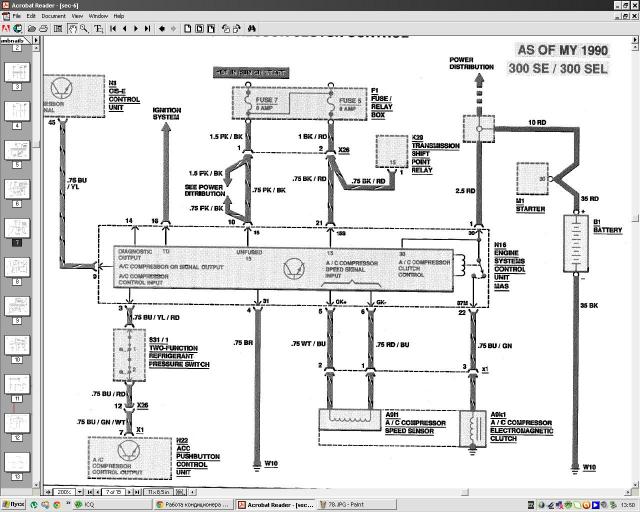Click the Chrome quick launch icon

(57, 505)
